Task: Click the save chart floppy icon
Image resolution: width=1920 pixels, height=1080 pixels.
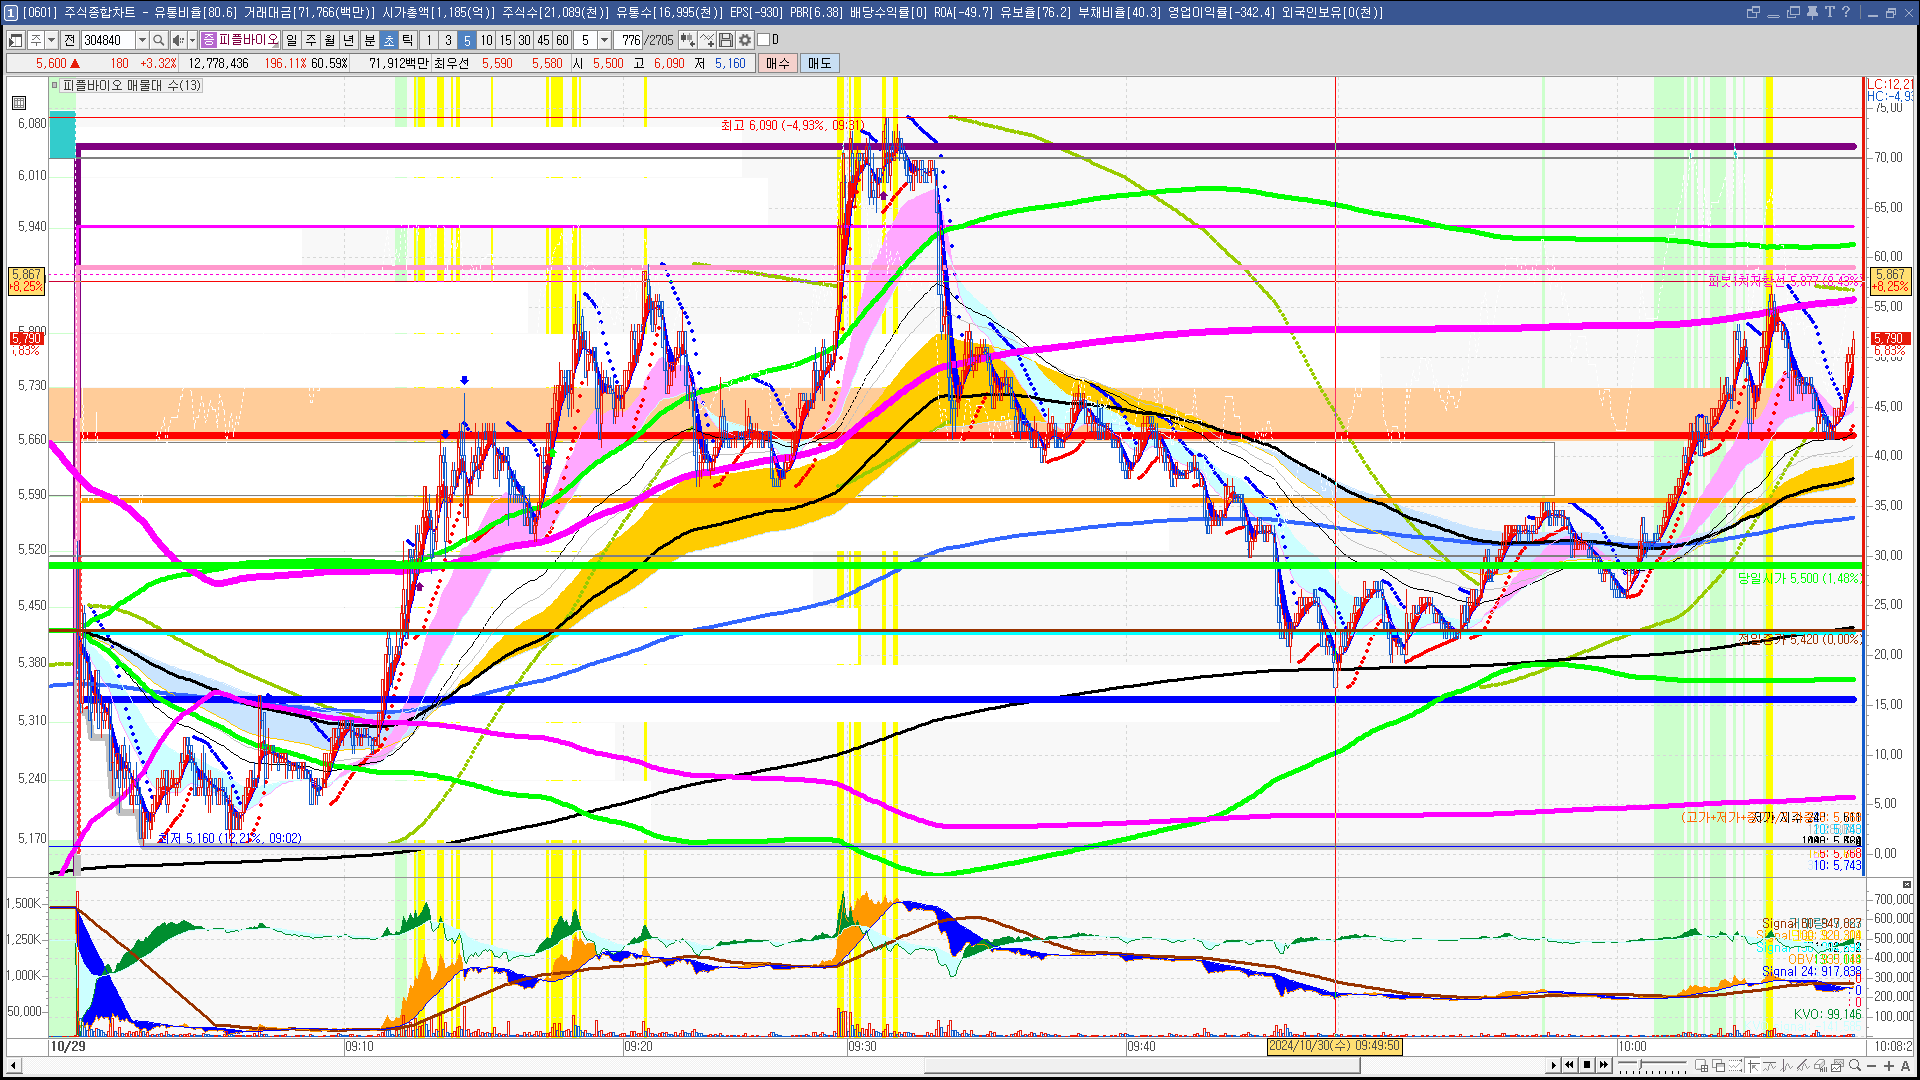Action: click(x=726, y=40)
